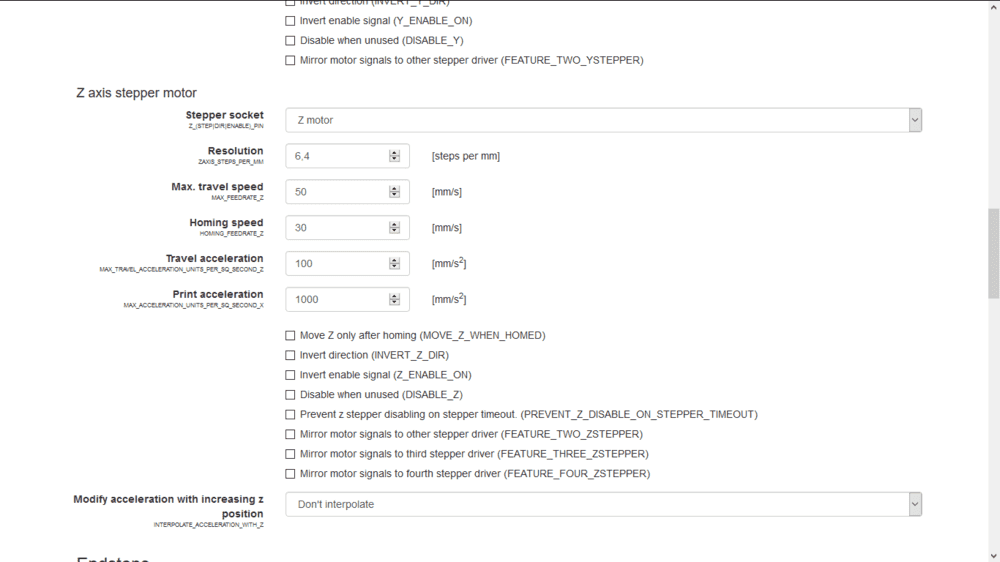This screenshot has height=562, width=1000.
Task: Toggle Mirror signals to fourth stepper driver
Action: (x=291, y=474)
